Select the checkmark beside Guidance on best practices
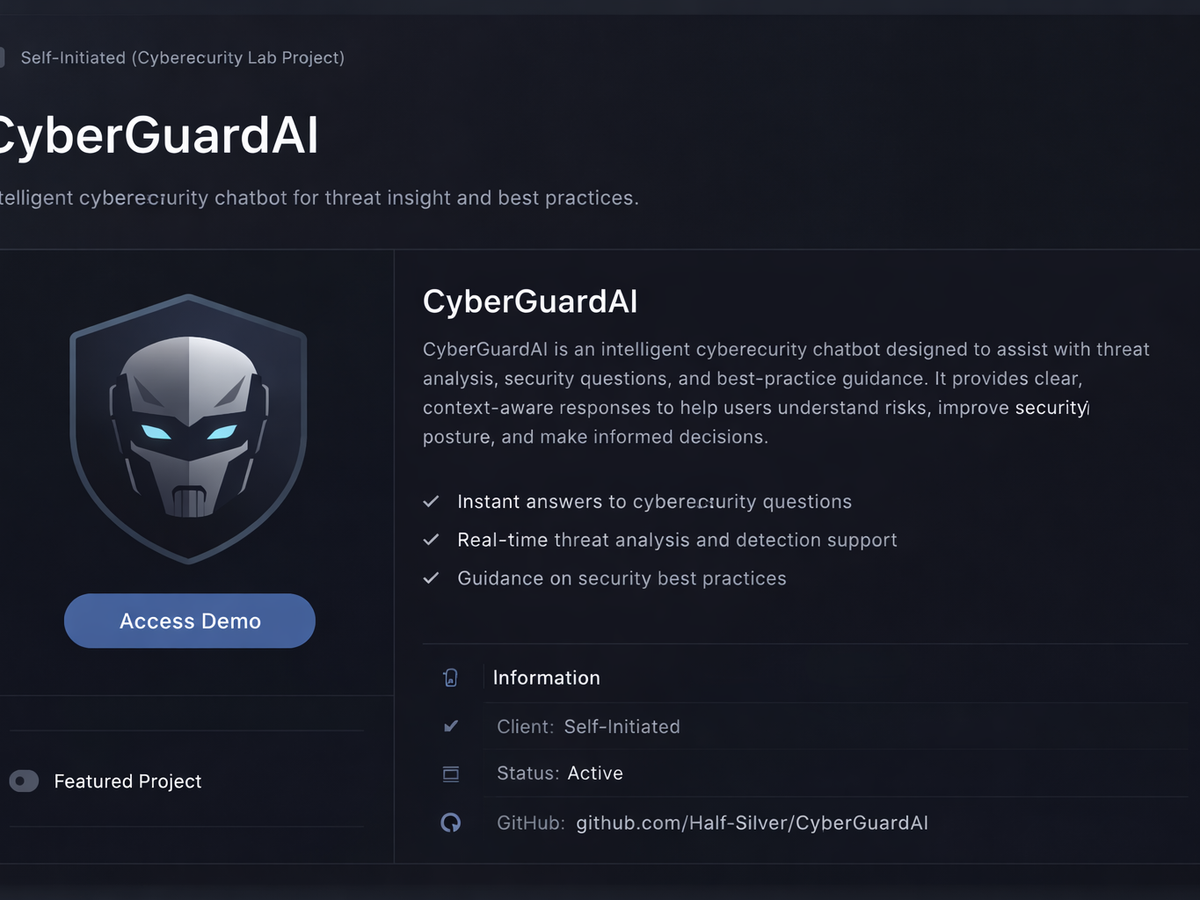This screenshot has height=900, width=1200. [431, 578]
